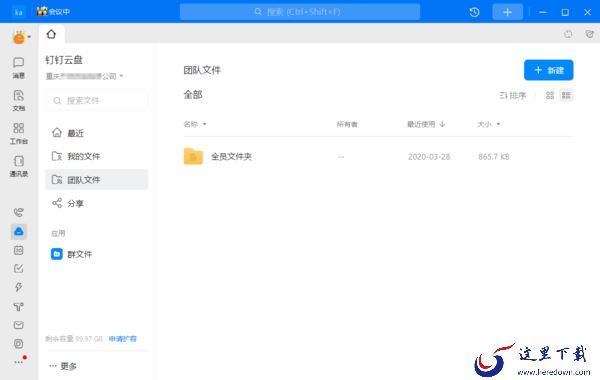Expand the avatar status dropdown arrow
The width and height of the screenshot is (600, 380).
pos(29,37)
